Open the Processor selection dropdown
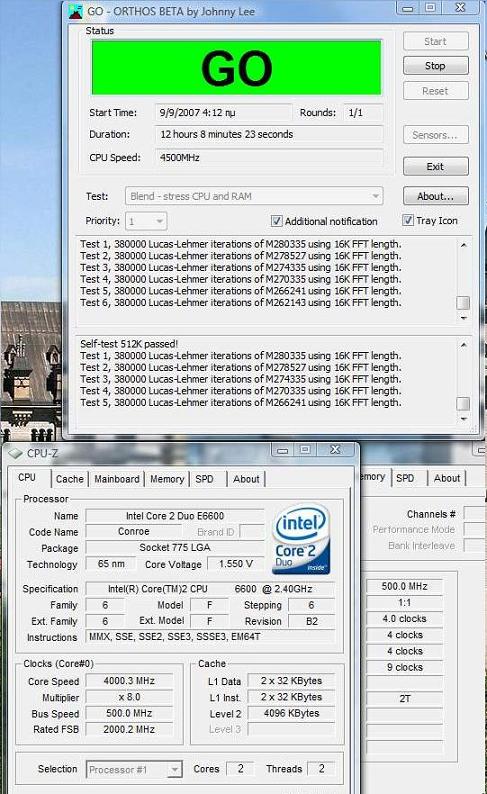Screen dimensions: 487x794 tap(134, 770)
